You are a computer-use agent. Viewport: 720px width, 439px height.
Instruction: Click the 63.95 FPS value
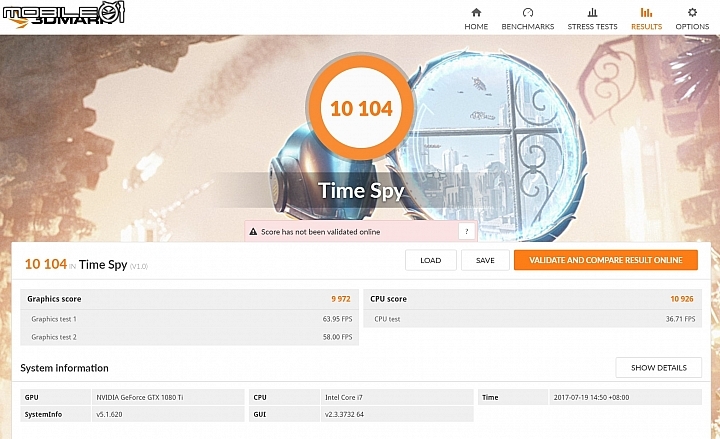338,319
